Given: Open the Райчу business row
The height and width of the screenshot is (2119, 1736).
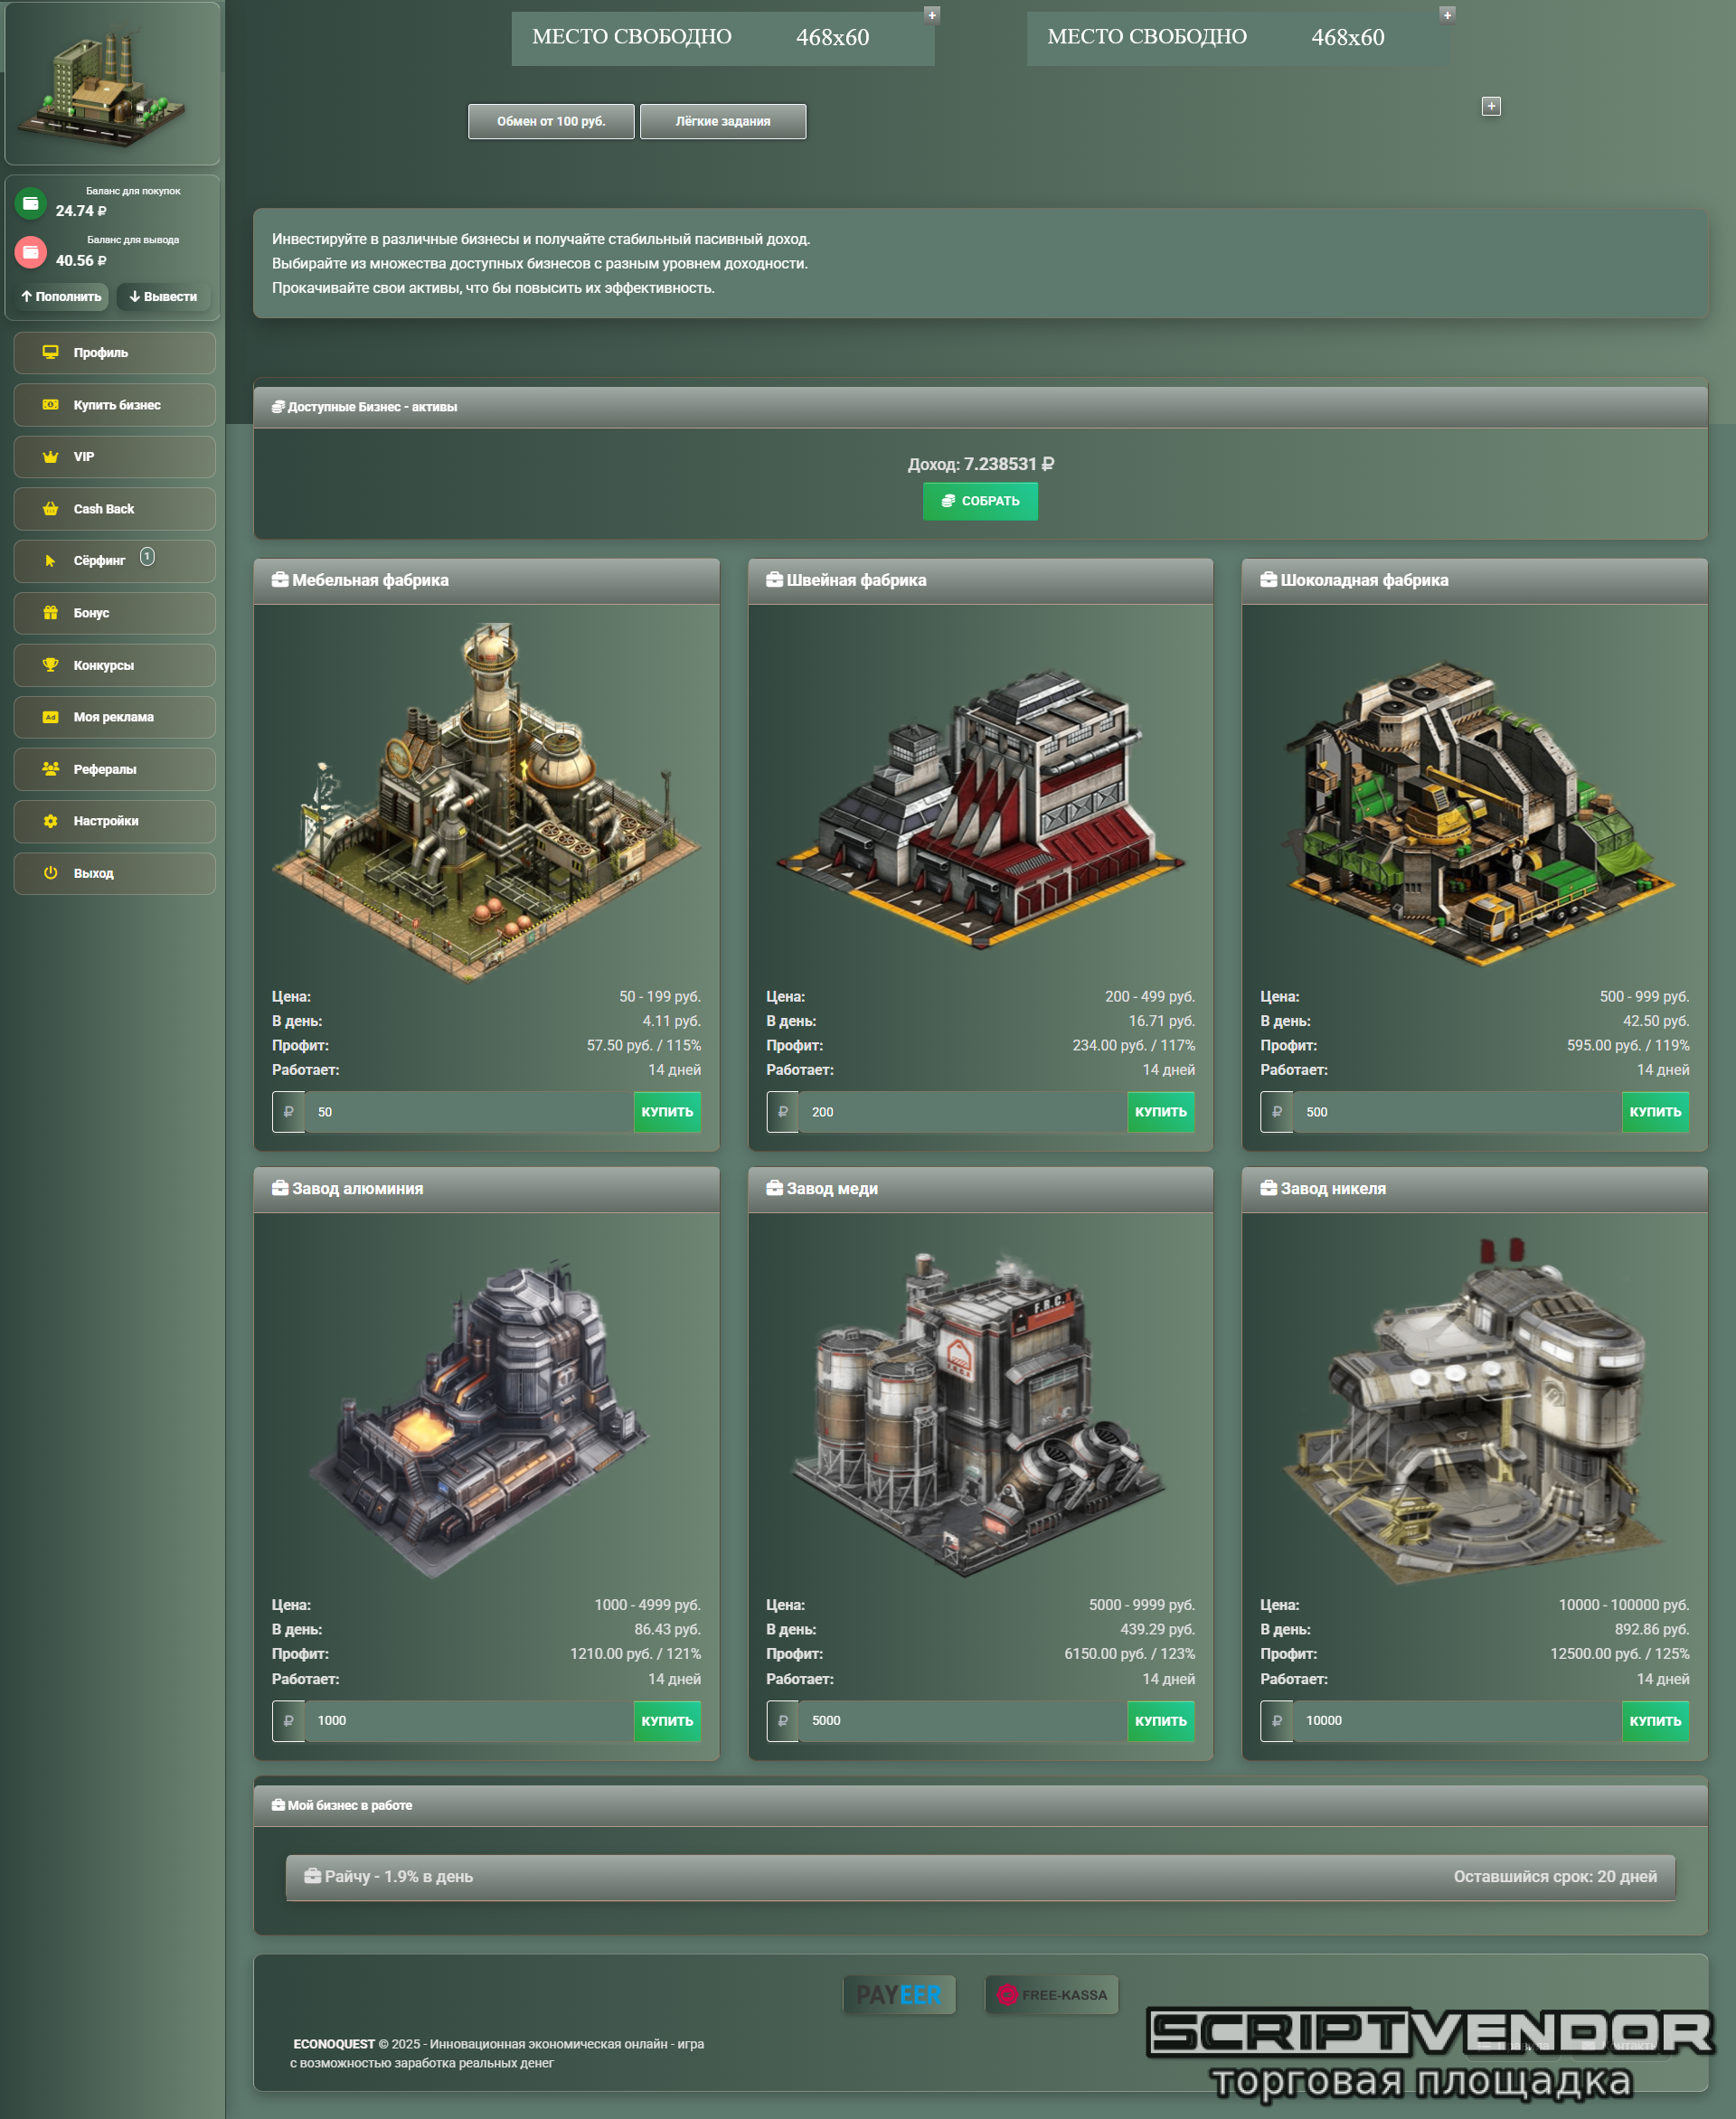Looking at the screenshot, I should [979, 1876].
